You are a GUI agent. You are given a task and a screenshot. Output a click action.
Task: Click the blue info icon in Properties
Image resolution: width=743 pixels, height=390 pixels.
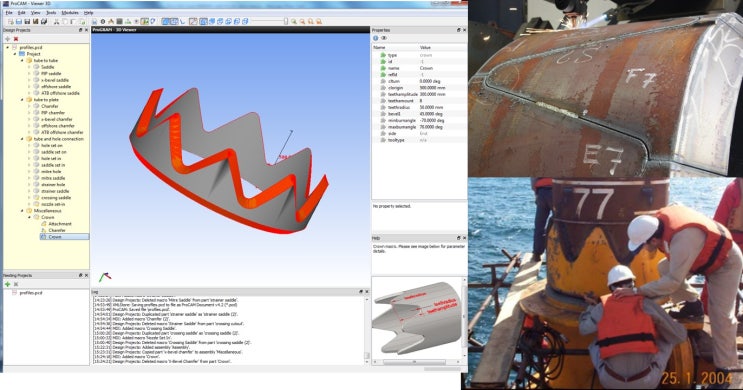tap(376, 38)
